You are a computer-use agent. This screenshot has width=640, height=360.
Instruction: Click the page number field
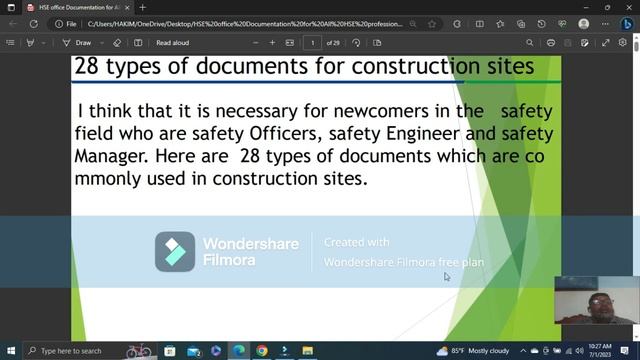click(312, 42)
